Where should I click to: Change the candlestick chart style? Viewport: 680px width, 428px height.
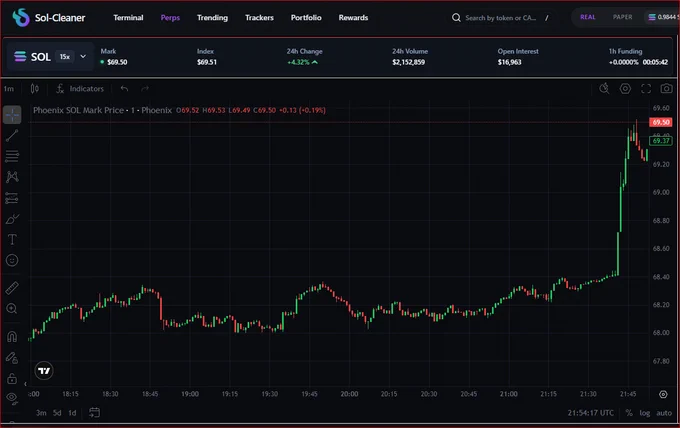tap(35, 89)
